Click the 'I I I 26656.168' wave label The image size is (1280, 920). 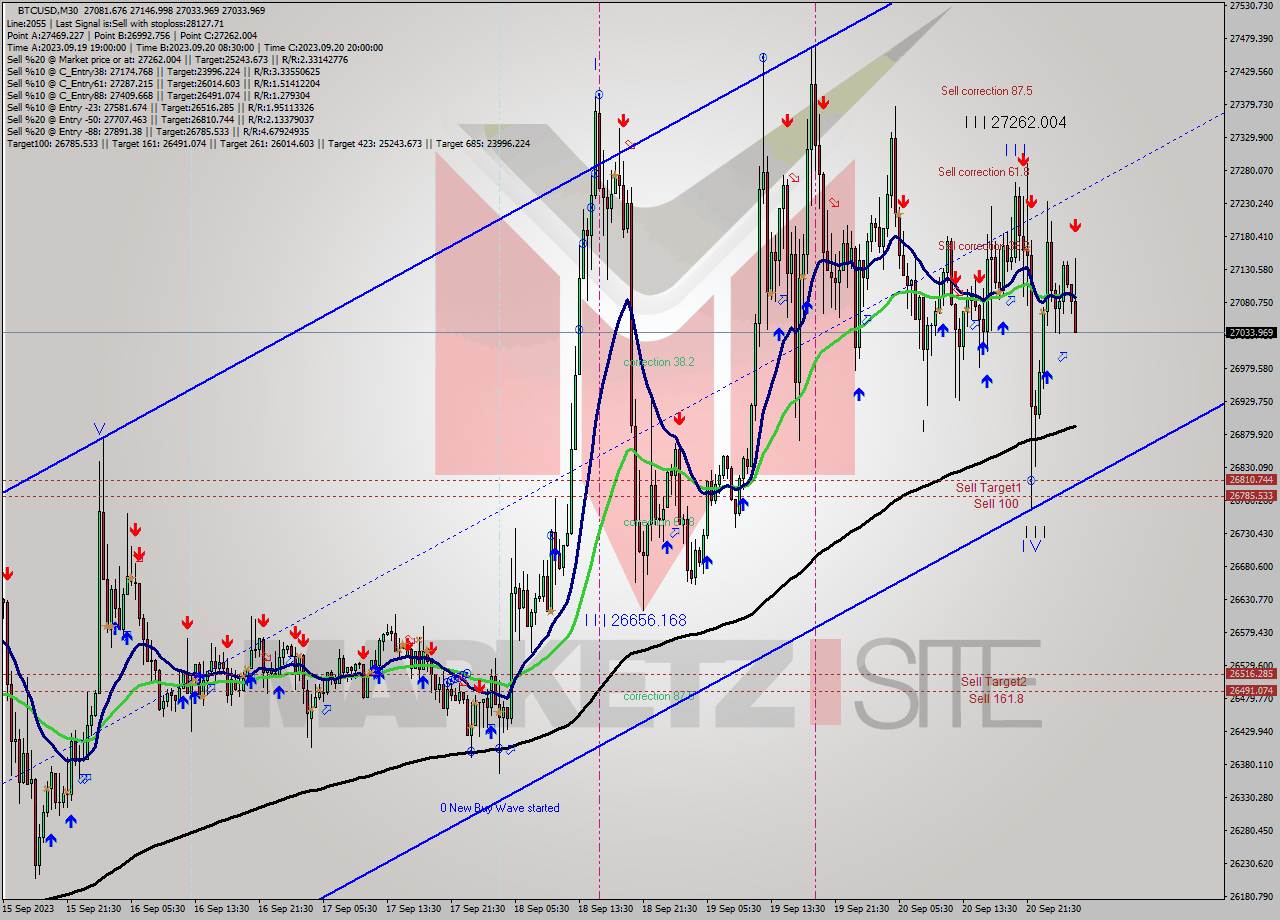(x=635, y=620)
